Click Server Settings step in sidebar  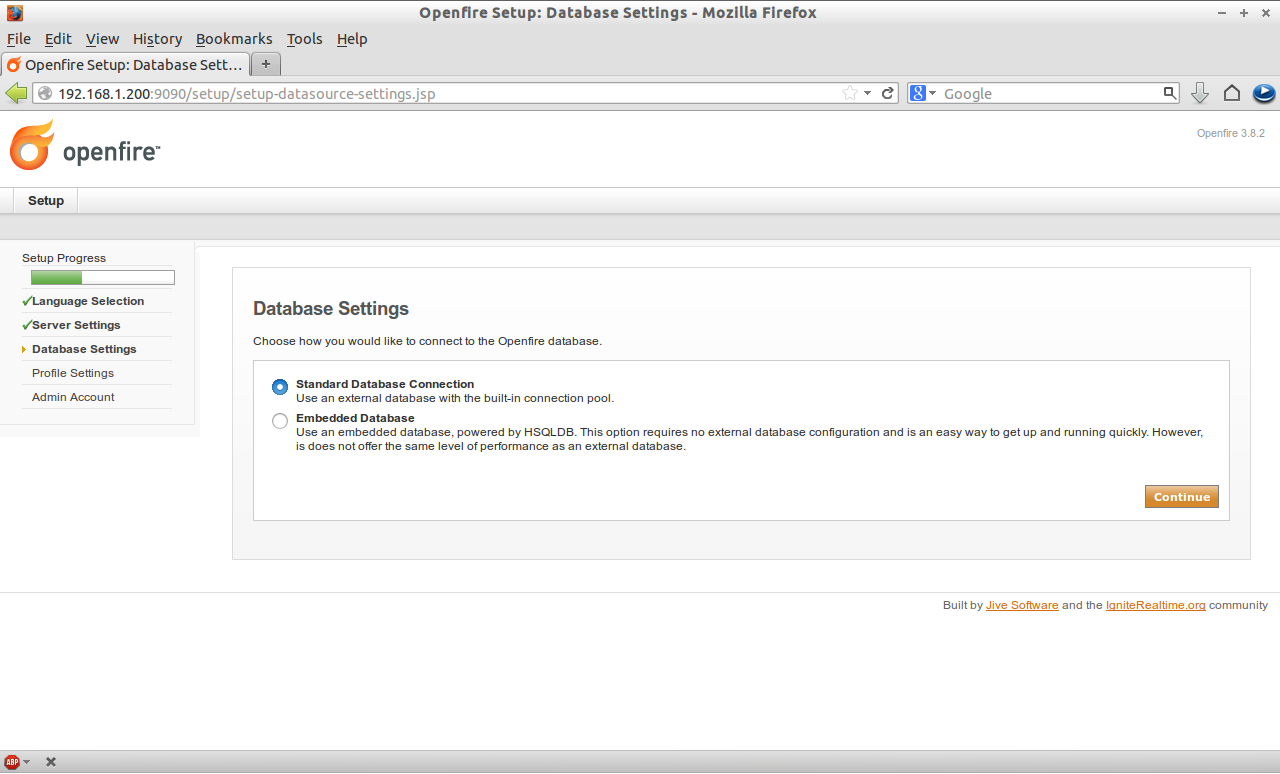pyautogui.click(x=76, y=325)
